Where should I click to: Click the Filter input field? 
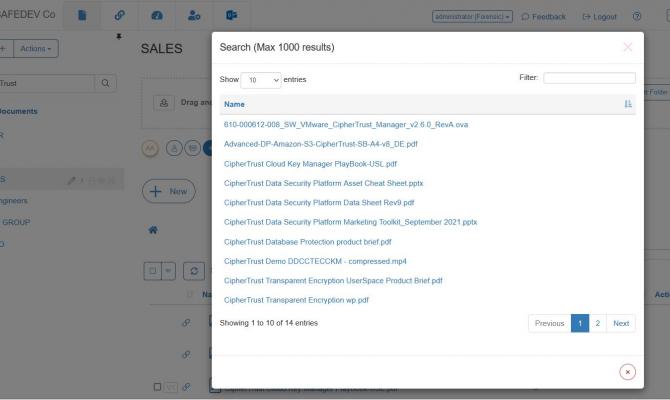pyautogui.click(x=589, y=78)
